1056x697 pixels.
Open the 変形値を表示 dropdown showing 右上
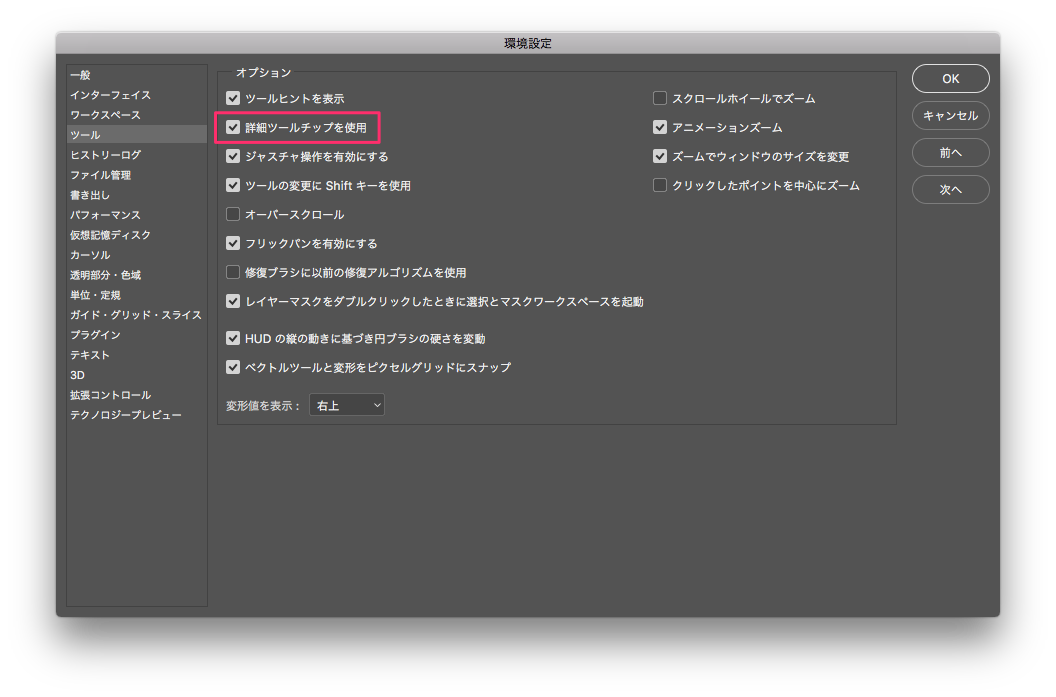coord(347,405)
